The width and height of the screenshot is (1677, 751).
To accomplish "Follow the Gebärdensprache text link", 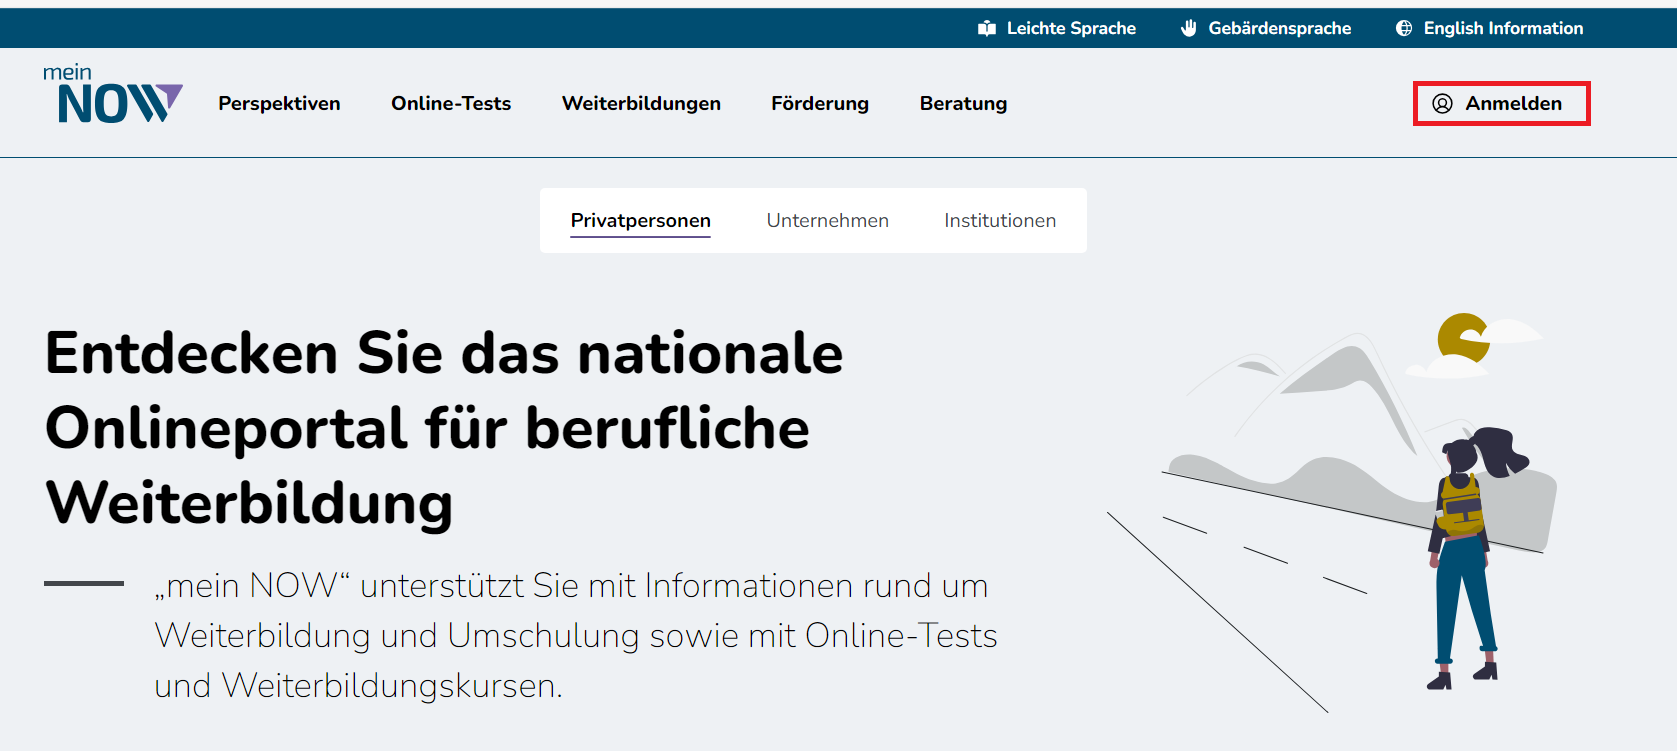I will coord(1279,28).
